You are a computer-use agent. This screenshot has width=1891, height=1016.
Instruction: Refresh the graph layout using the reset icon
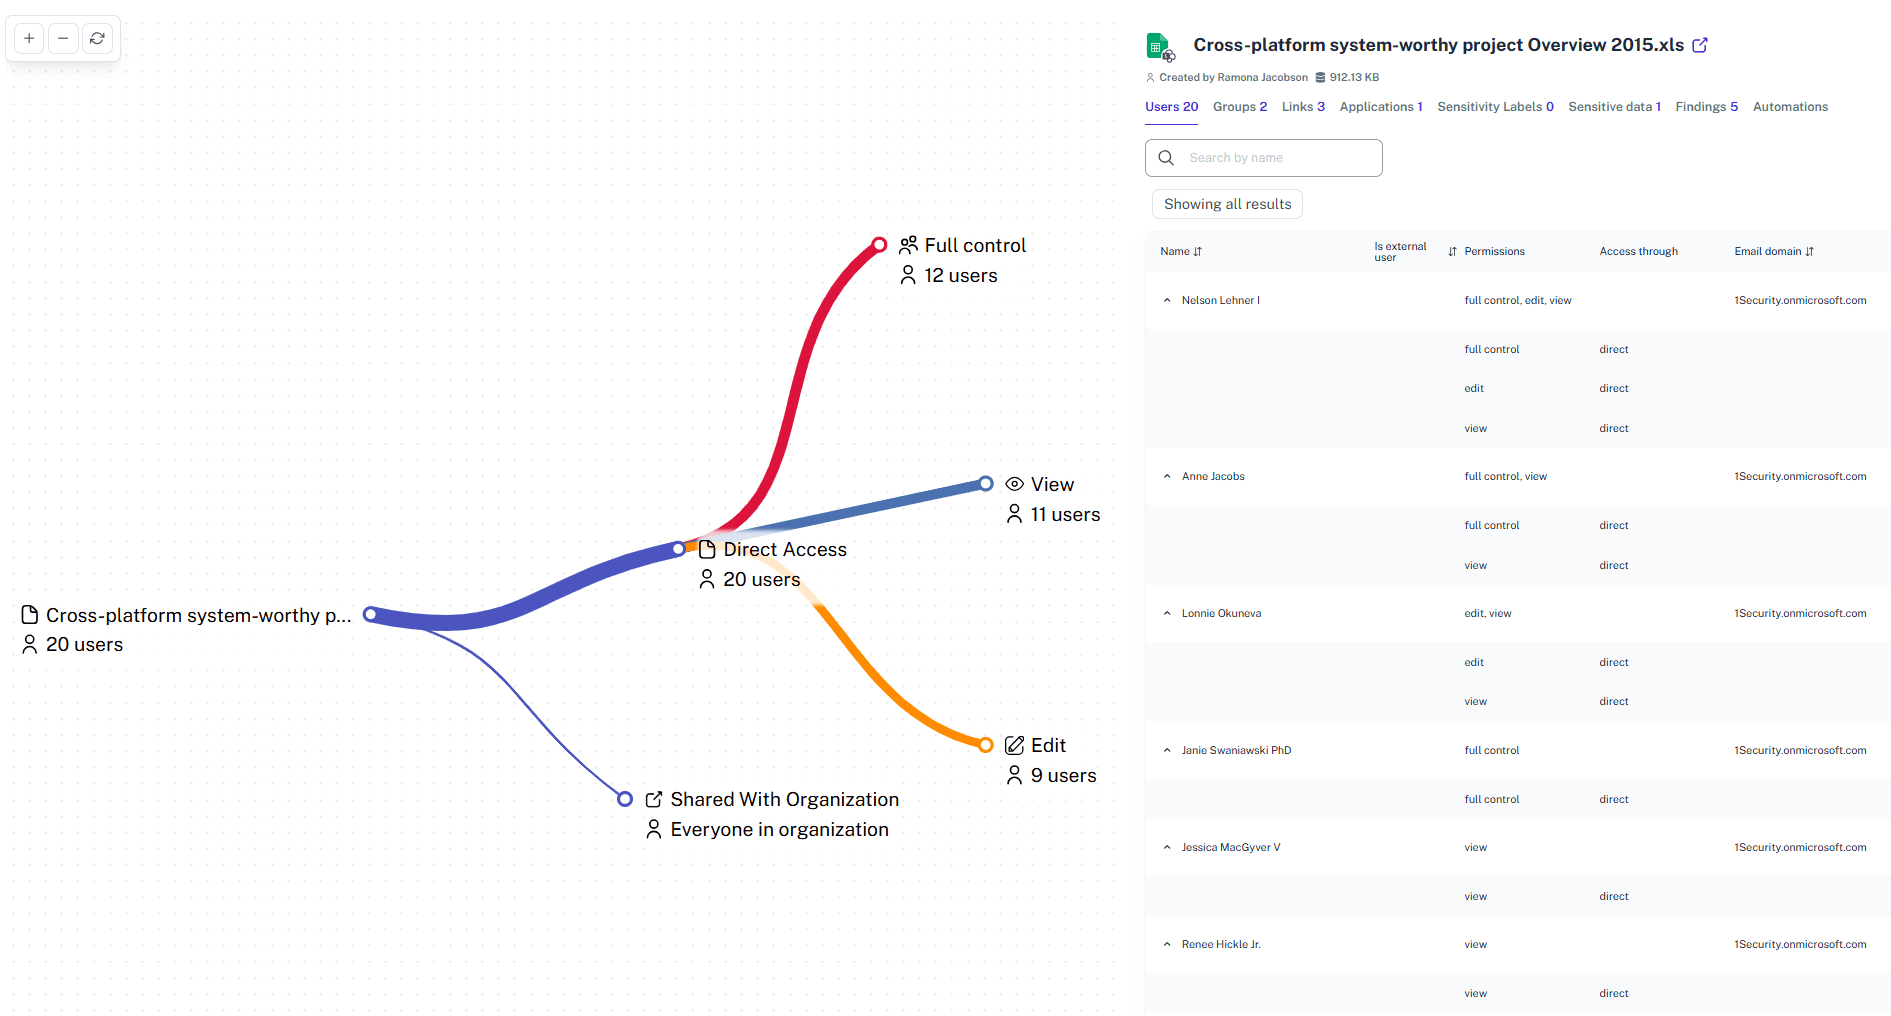point(97,38)
